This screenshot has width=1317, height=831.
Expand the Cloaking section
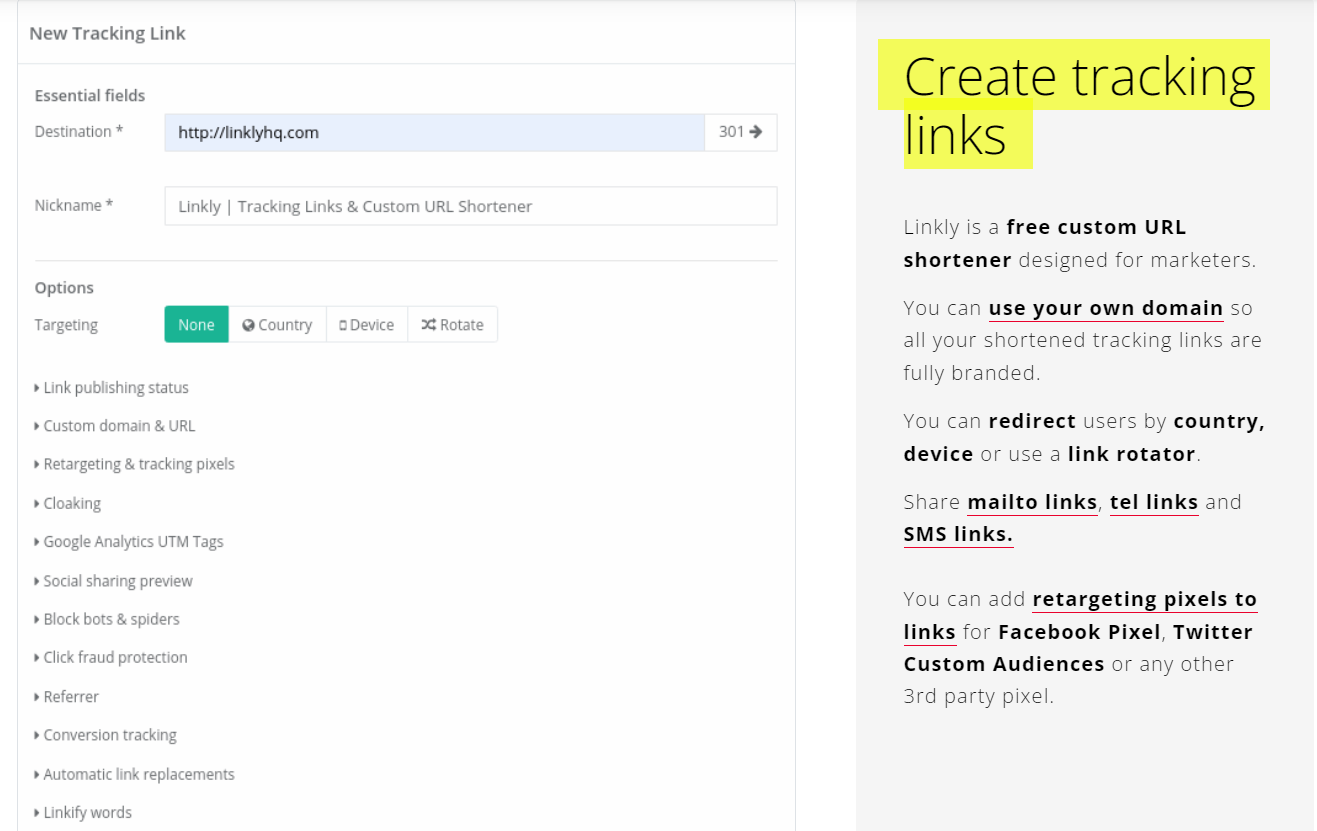click(72, 503)
